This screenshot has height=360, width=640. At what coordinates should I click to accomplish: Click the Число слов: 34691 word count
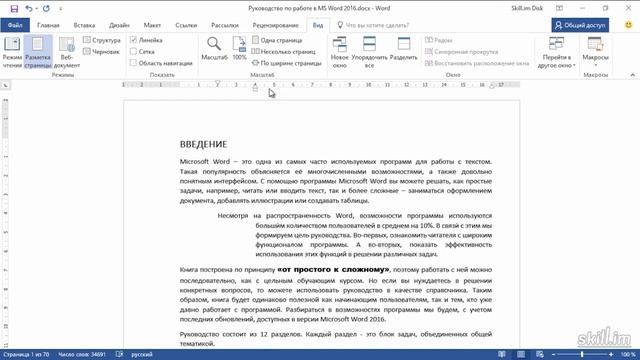tap(82, 355)
